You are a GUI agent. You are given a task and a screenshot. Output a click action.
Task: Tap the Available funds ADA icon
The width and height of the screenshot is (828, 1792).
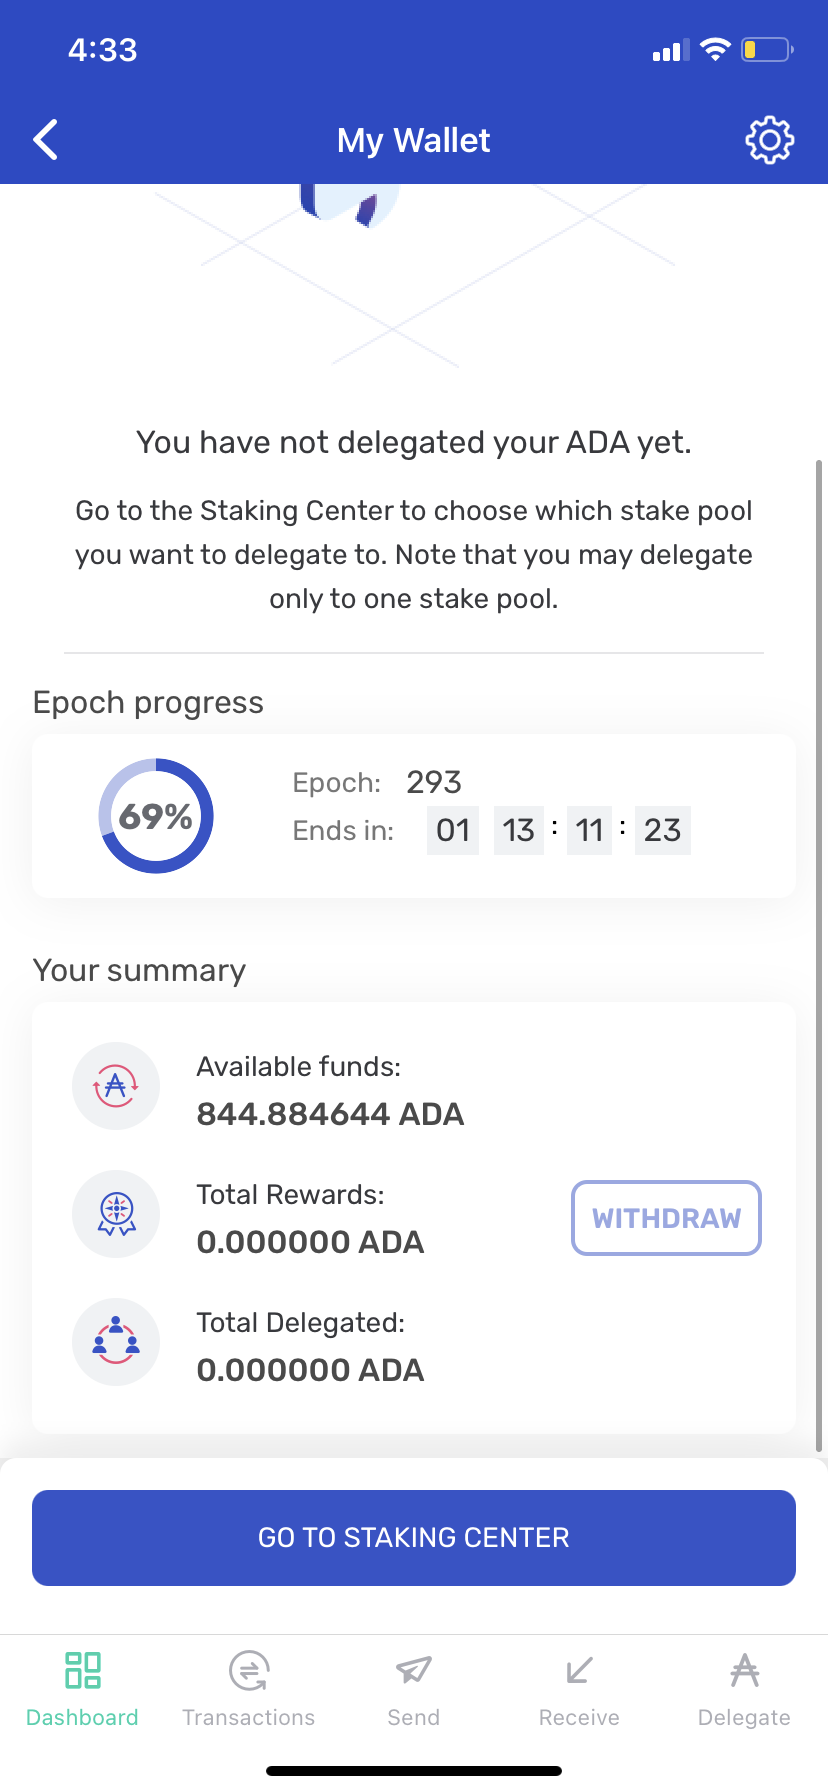click(116, 1086)
